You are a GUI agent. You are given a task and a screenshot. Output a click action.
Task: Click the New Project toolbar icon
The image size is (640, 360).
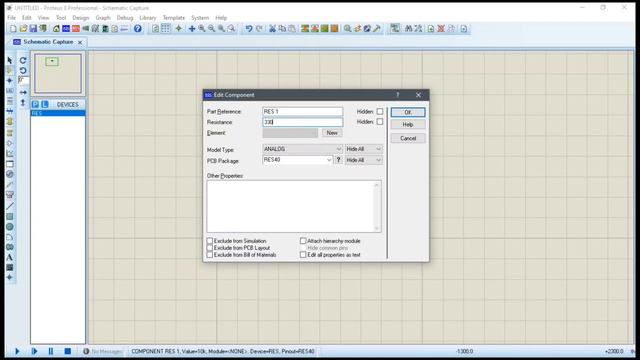(x=13, y=29)
